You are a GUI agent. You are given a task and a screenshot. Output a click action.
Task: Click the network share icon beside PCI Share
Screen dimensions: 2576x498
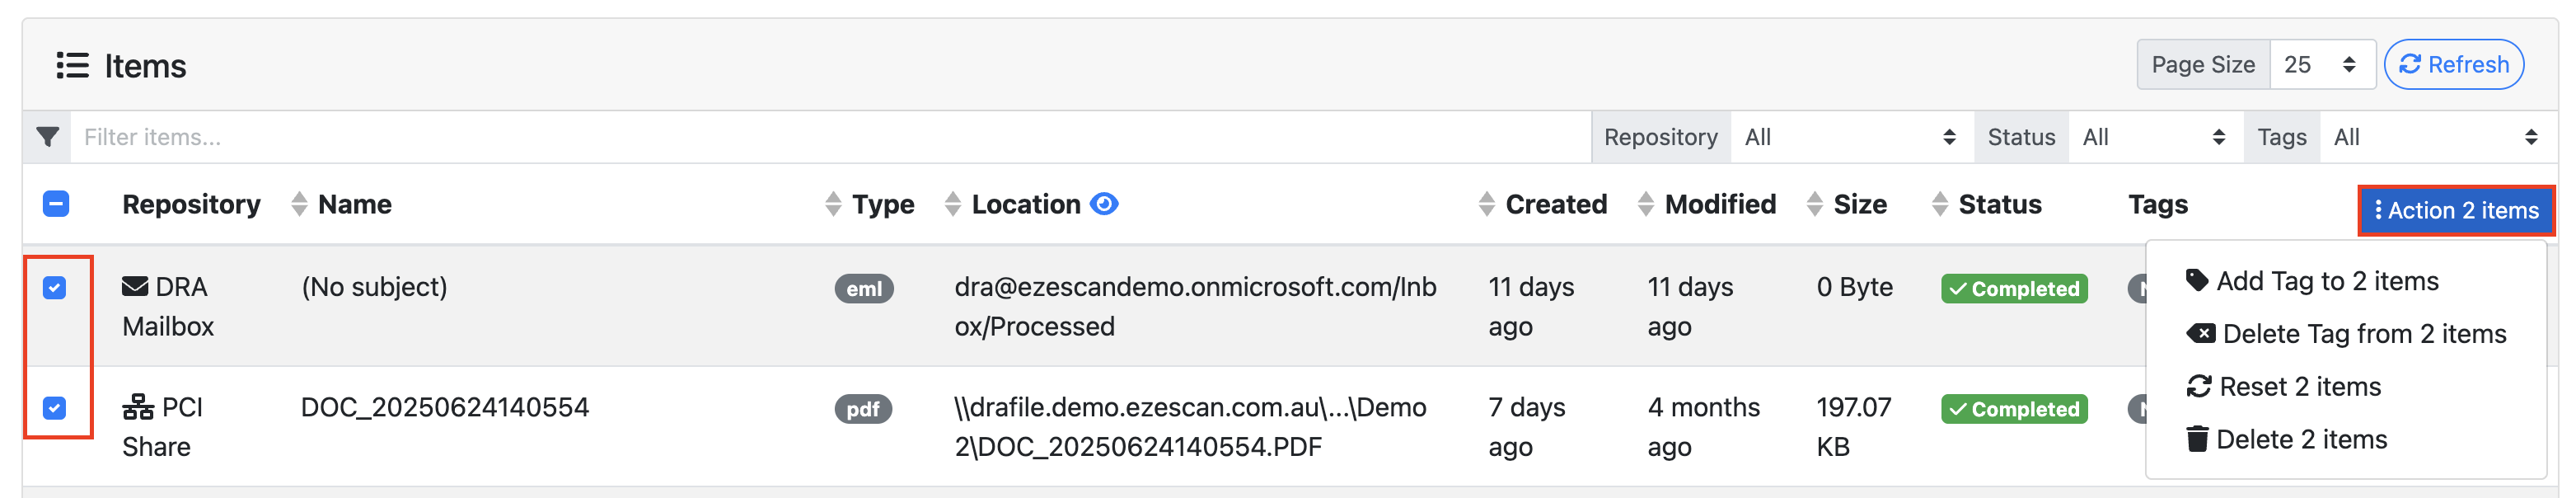136,408
